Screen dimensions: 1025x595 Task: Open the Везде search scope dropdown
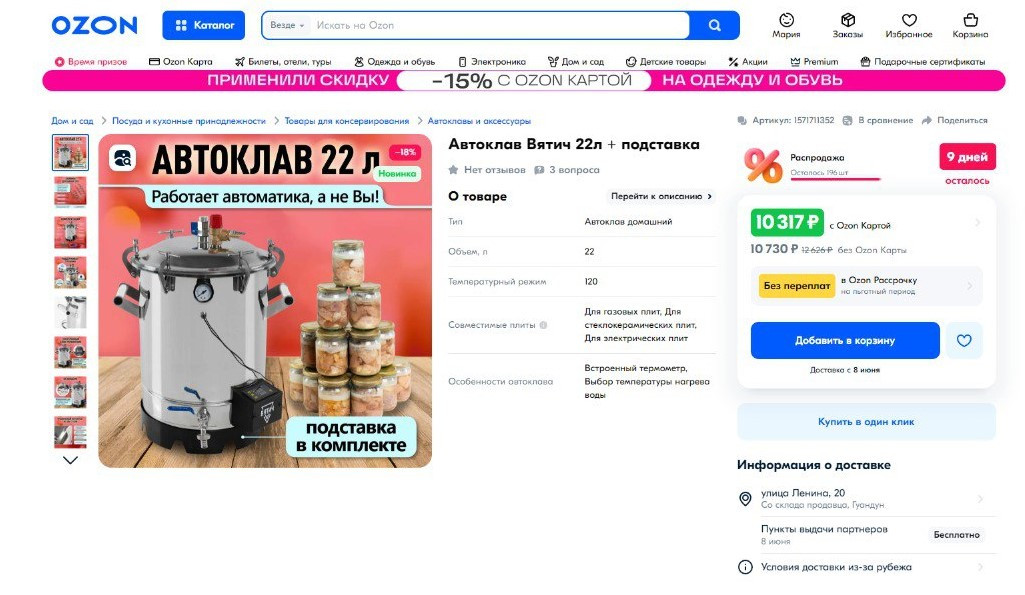287,26
